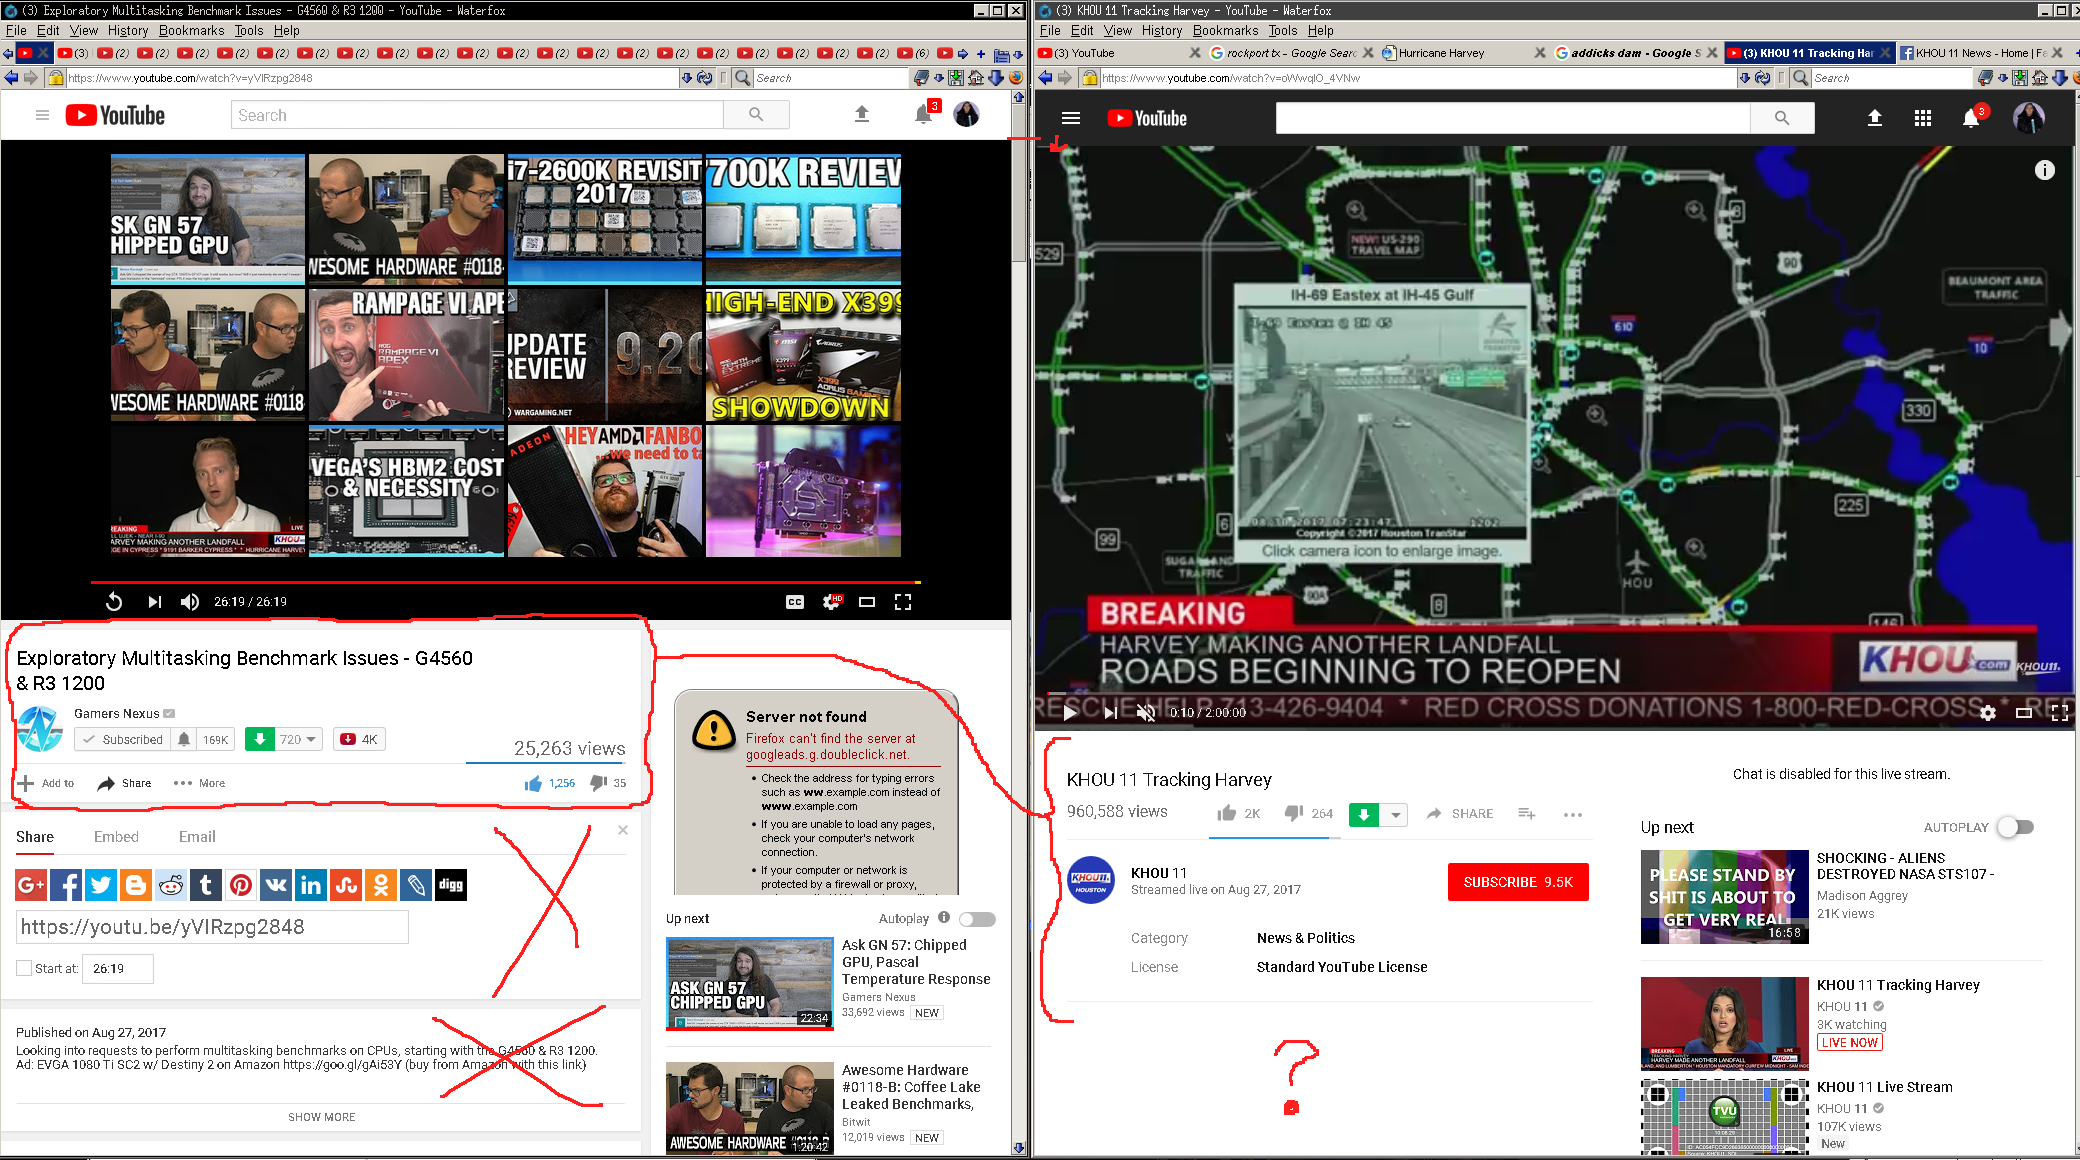The width and height of the screenshot is (2080, 1160).
Task: Check the Start at checkbox
Action: pyautogui.click(x=25, y=968)
